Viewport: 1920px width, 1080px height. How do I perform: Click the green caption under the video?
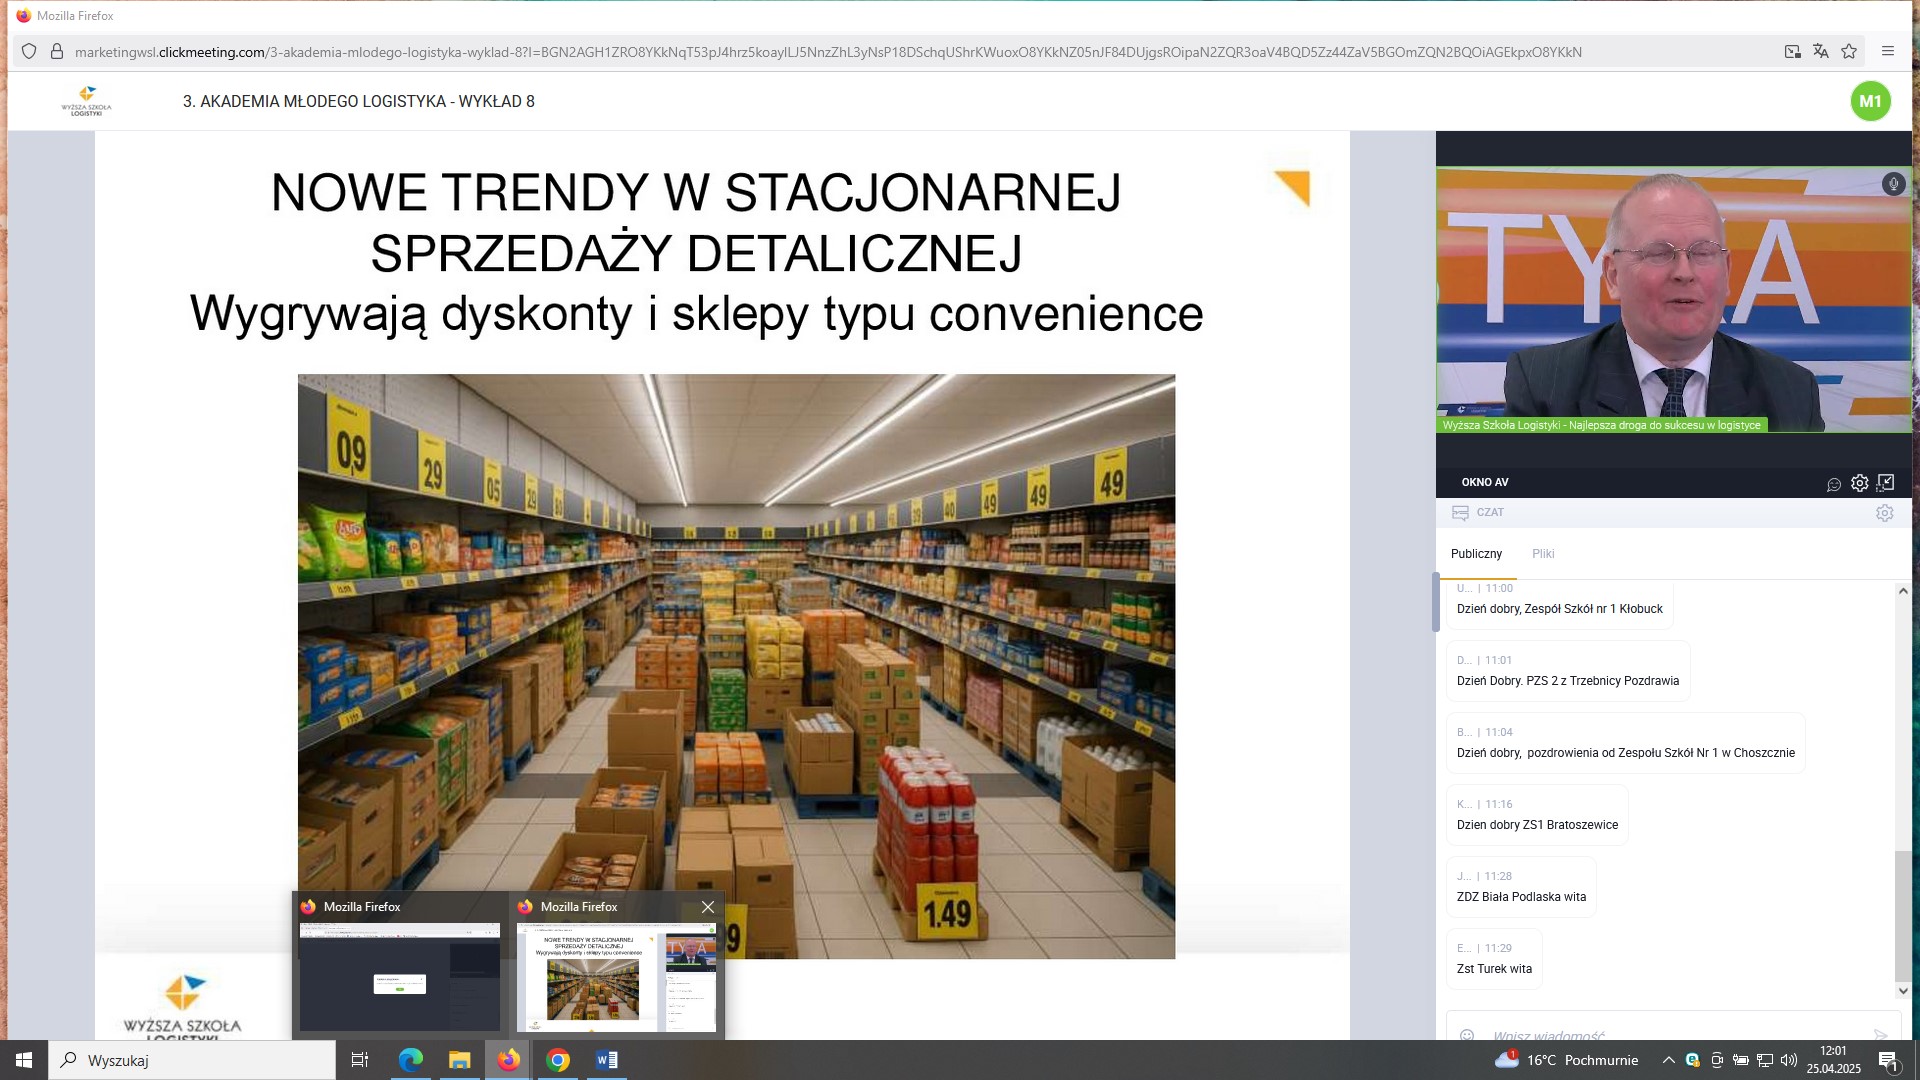[1602, 425]
